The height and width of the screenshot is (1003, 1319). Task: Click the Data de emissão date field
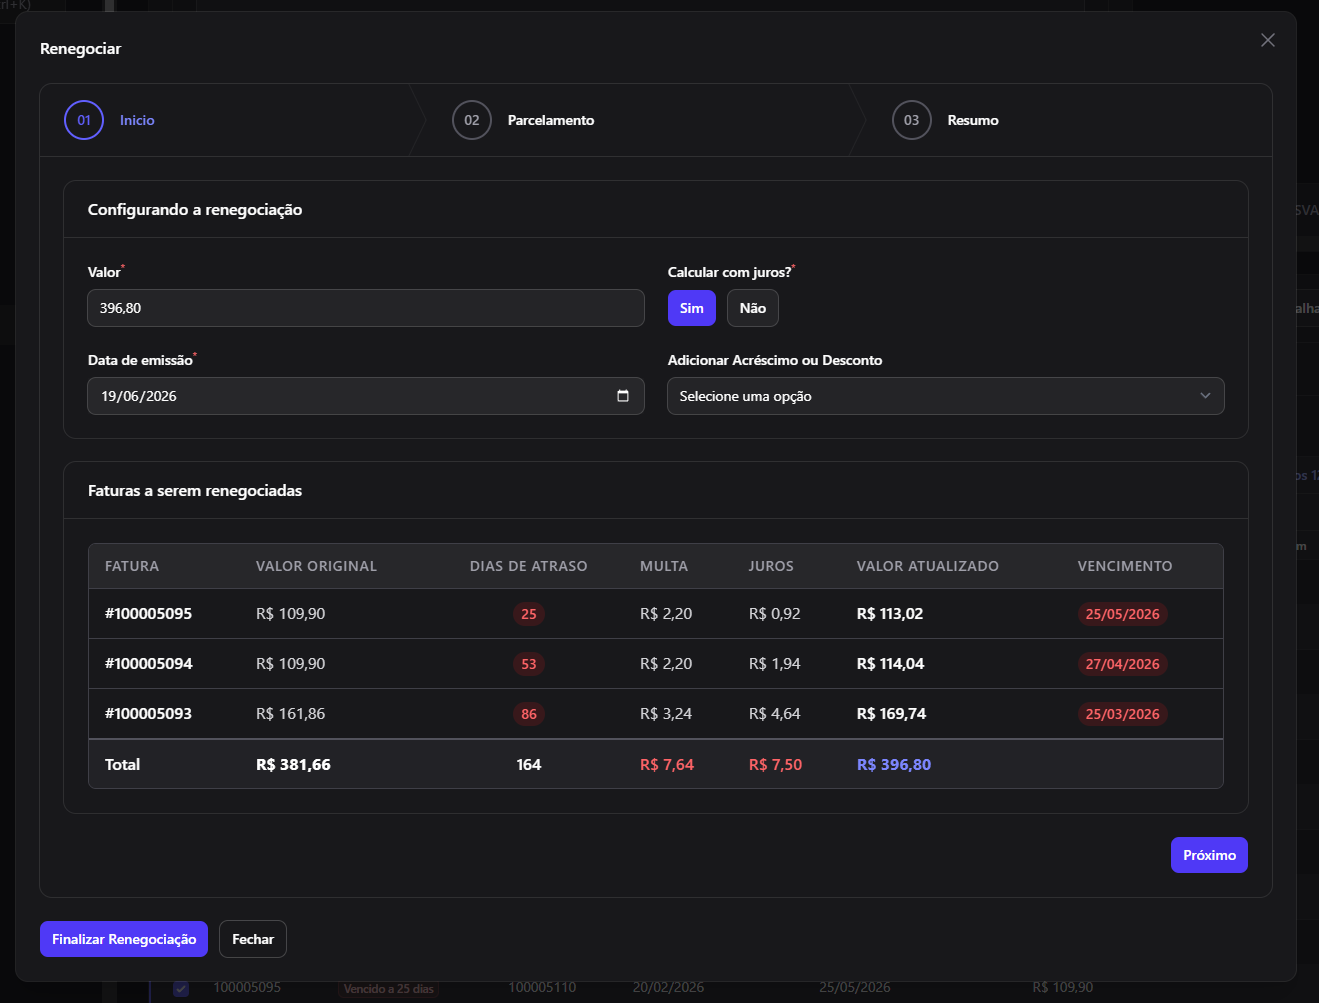pyautogui.click(x=366, y=396)
